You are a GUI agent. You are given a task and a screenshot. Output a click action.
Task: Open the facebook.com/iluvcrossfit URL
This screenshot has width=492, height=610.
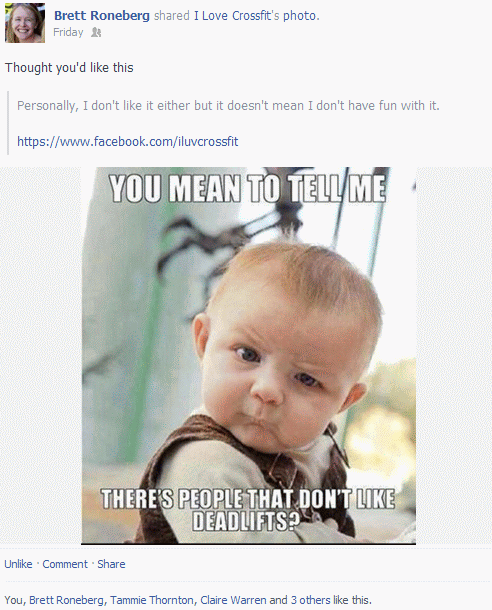point(128,141)
